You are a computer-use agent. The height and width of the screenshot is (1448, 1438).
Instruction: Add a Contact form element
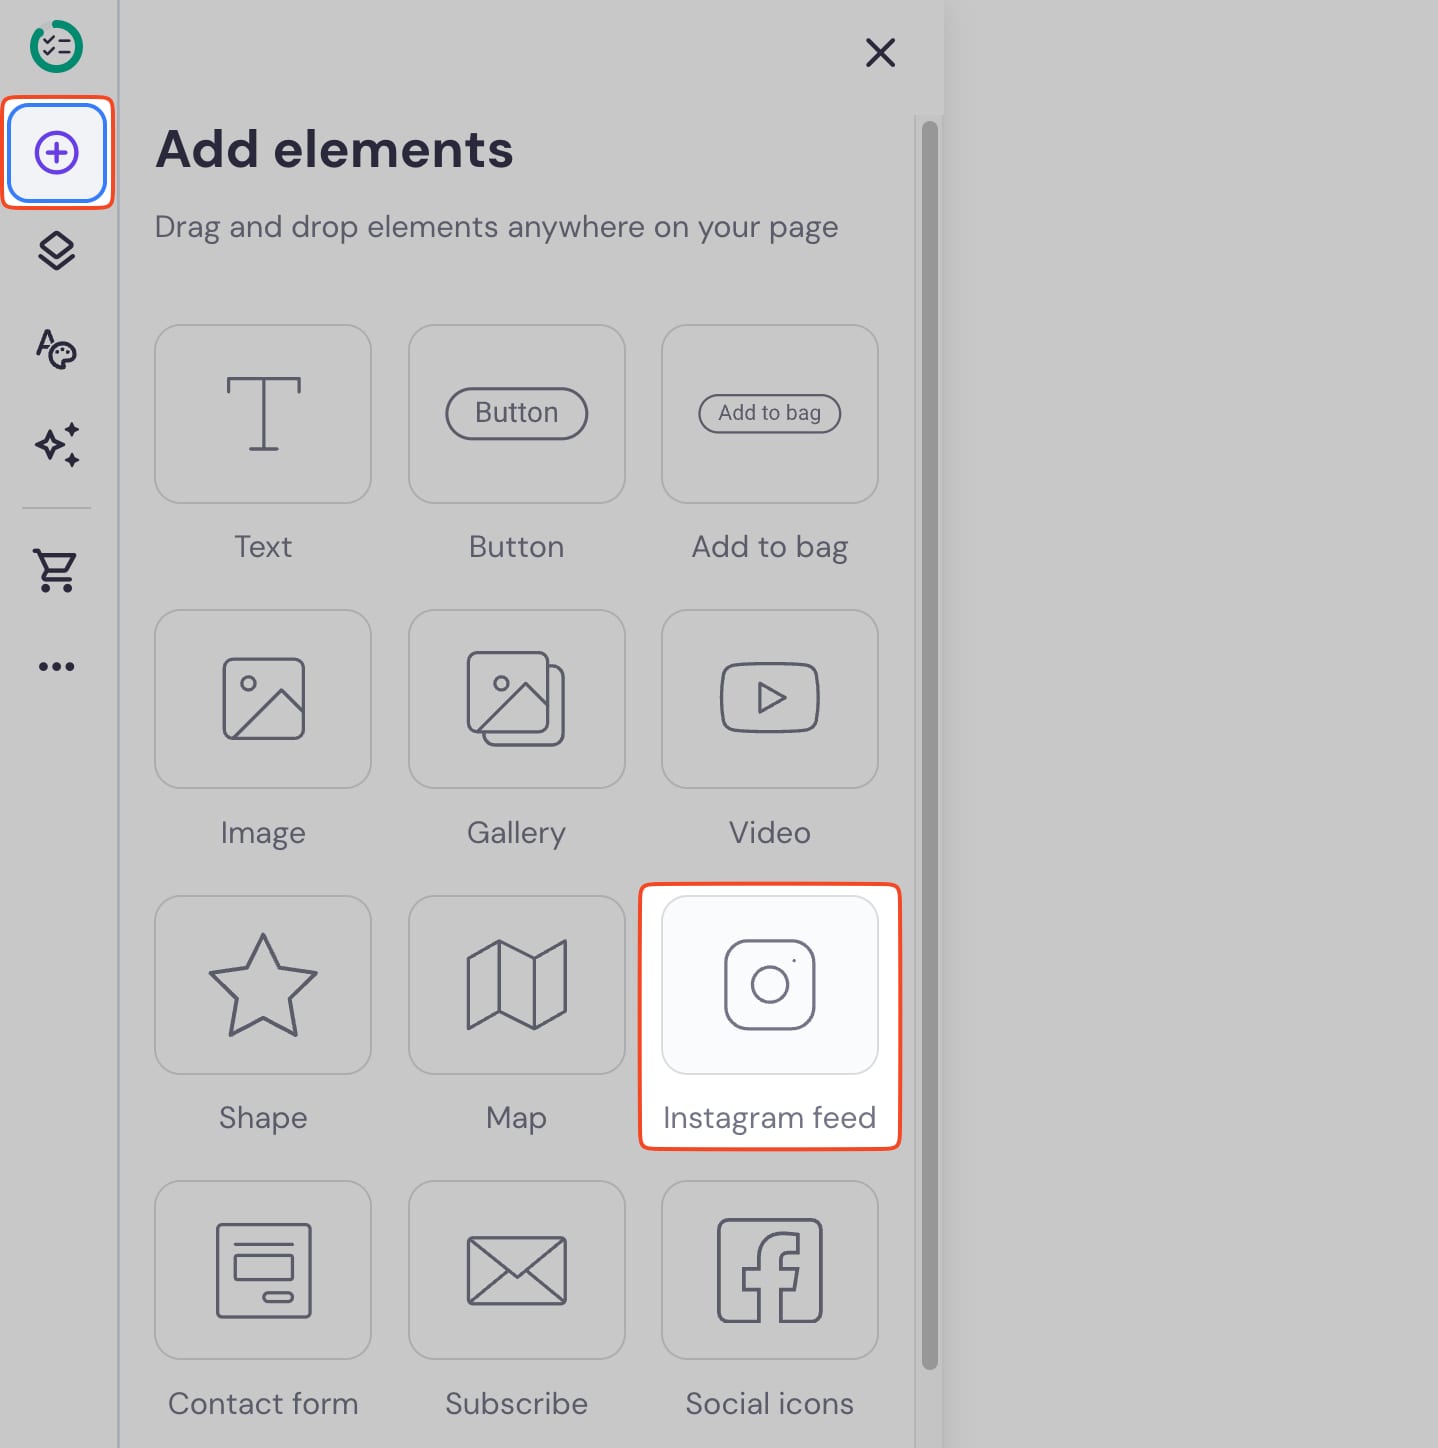click(x=262, y=1271)
